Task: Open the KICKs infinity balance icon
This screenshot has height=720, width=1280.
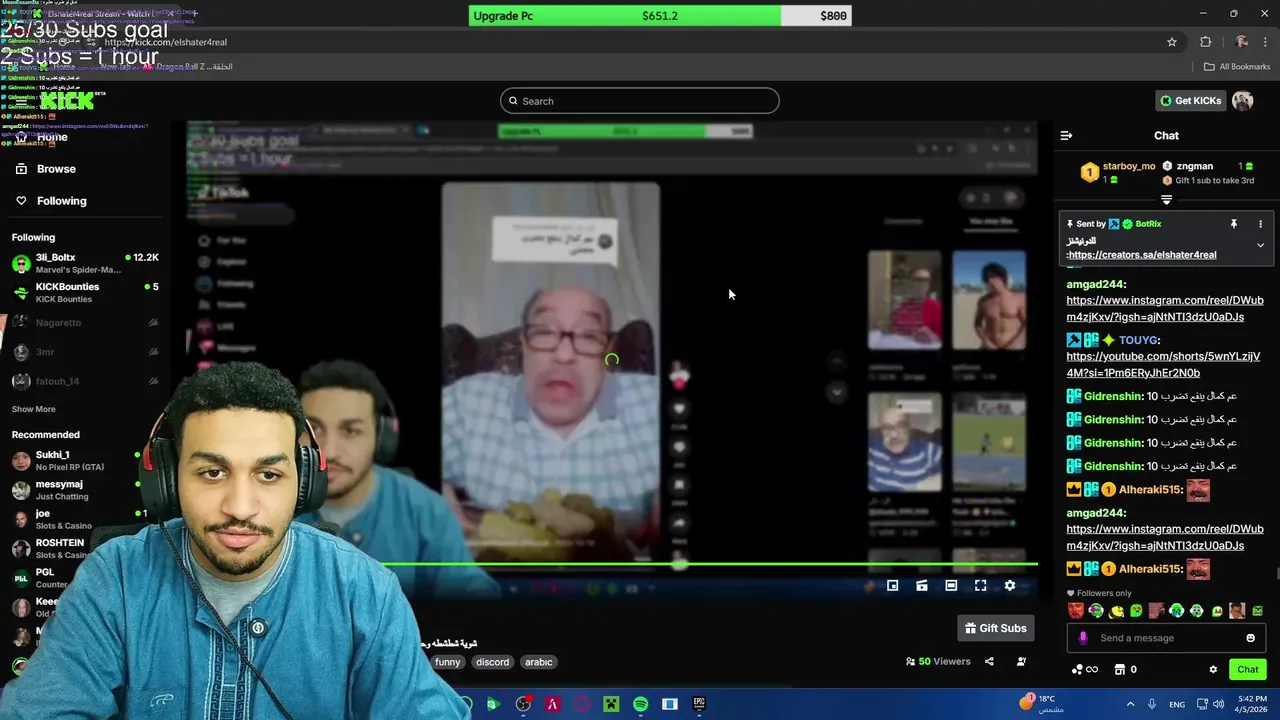Action: (1085, 669)
